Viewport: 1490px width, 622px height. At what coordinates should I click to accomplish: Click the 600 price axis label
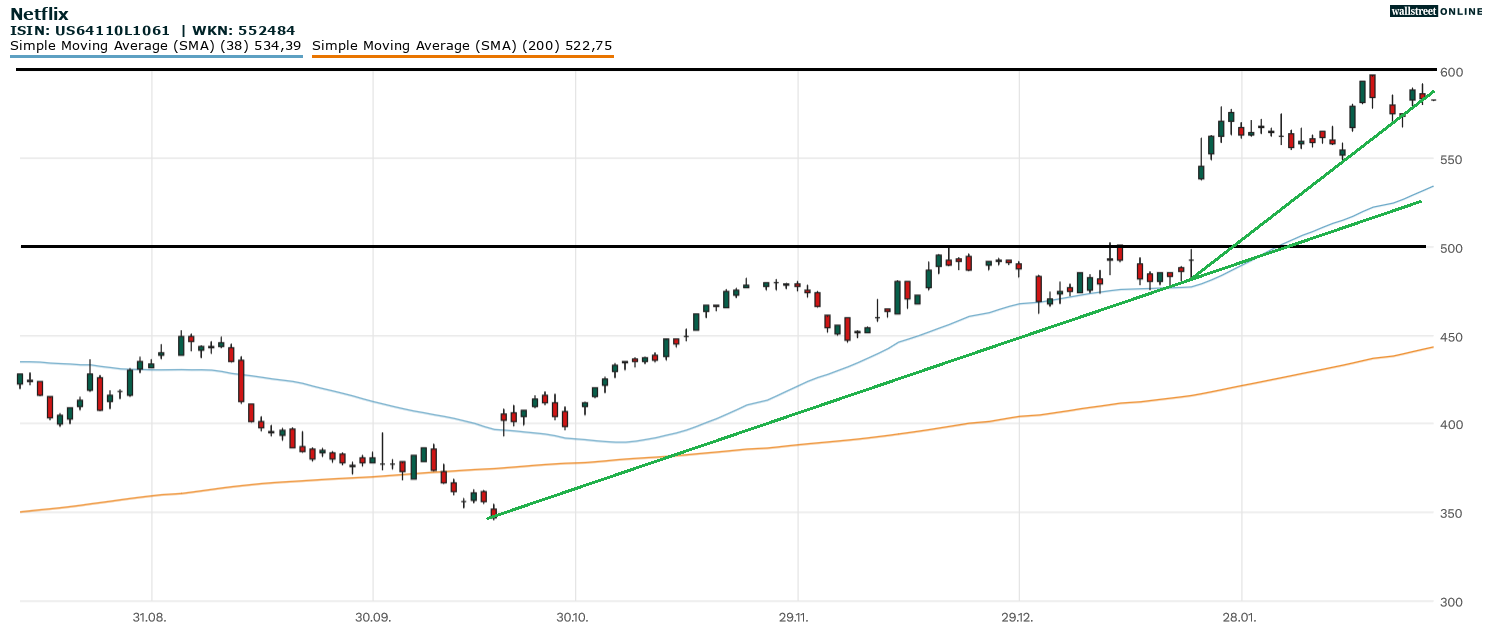click(x=1451, y=72)
